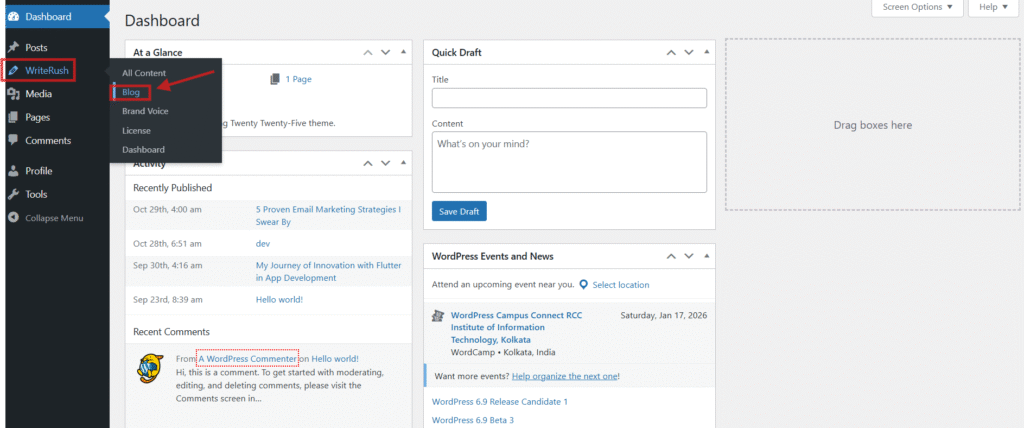Open the dev post link
Image resolution: width=1024 pixels, height=428 pixels.
[263, 244]
